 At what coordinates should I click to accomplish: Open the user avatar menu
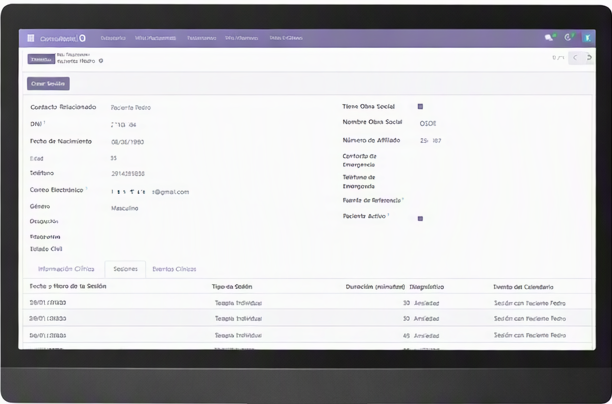tap(587, 37)
